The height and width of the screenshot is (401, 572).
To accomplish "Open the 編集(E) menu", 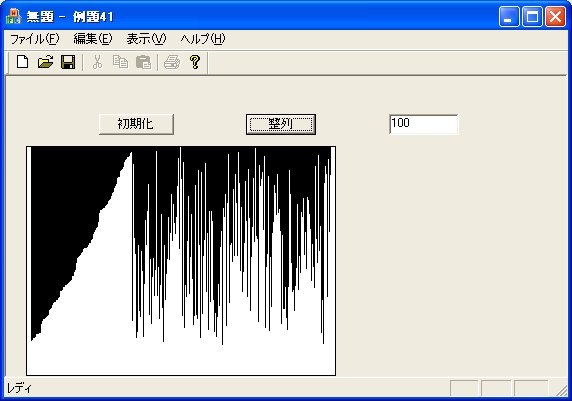I will (x=93, y=39).
